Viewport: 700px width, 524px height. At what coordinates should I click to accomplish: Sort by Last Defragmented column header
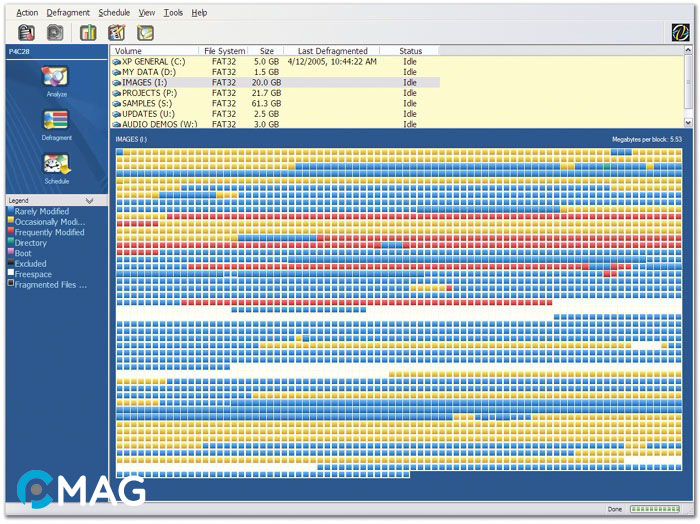(x=332, y=51)
